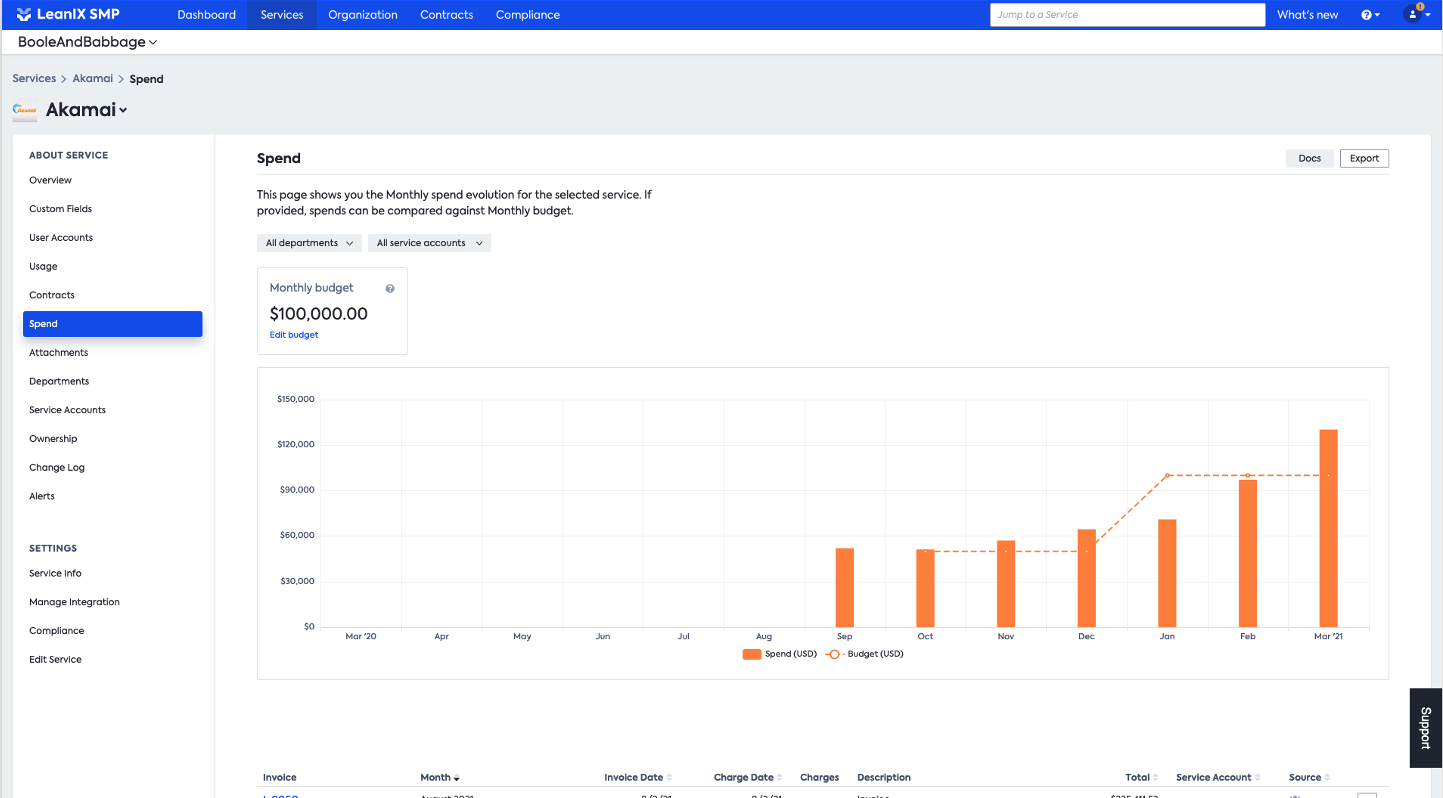Open Departments in sidebar
The image size is (1443, 798).
tap(59, 381)
